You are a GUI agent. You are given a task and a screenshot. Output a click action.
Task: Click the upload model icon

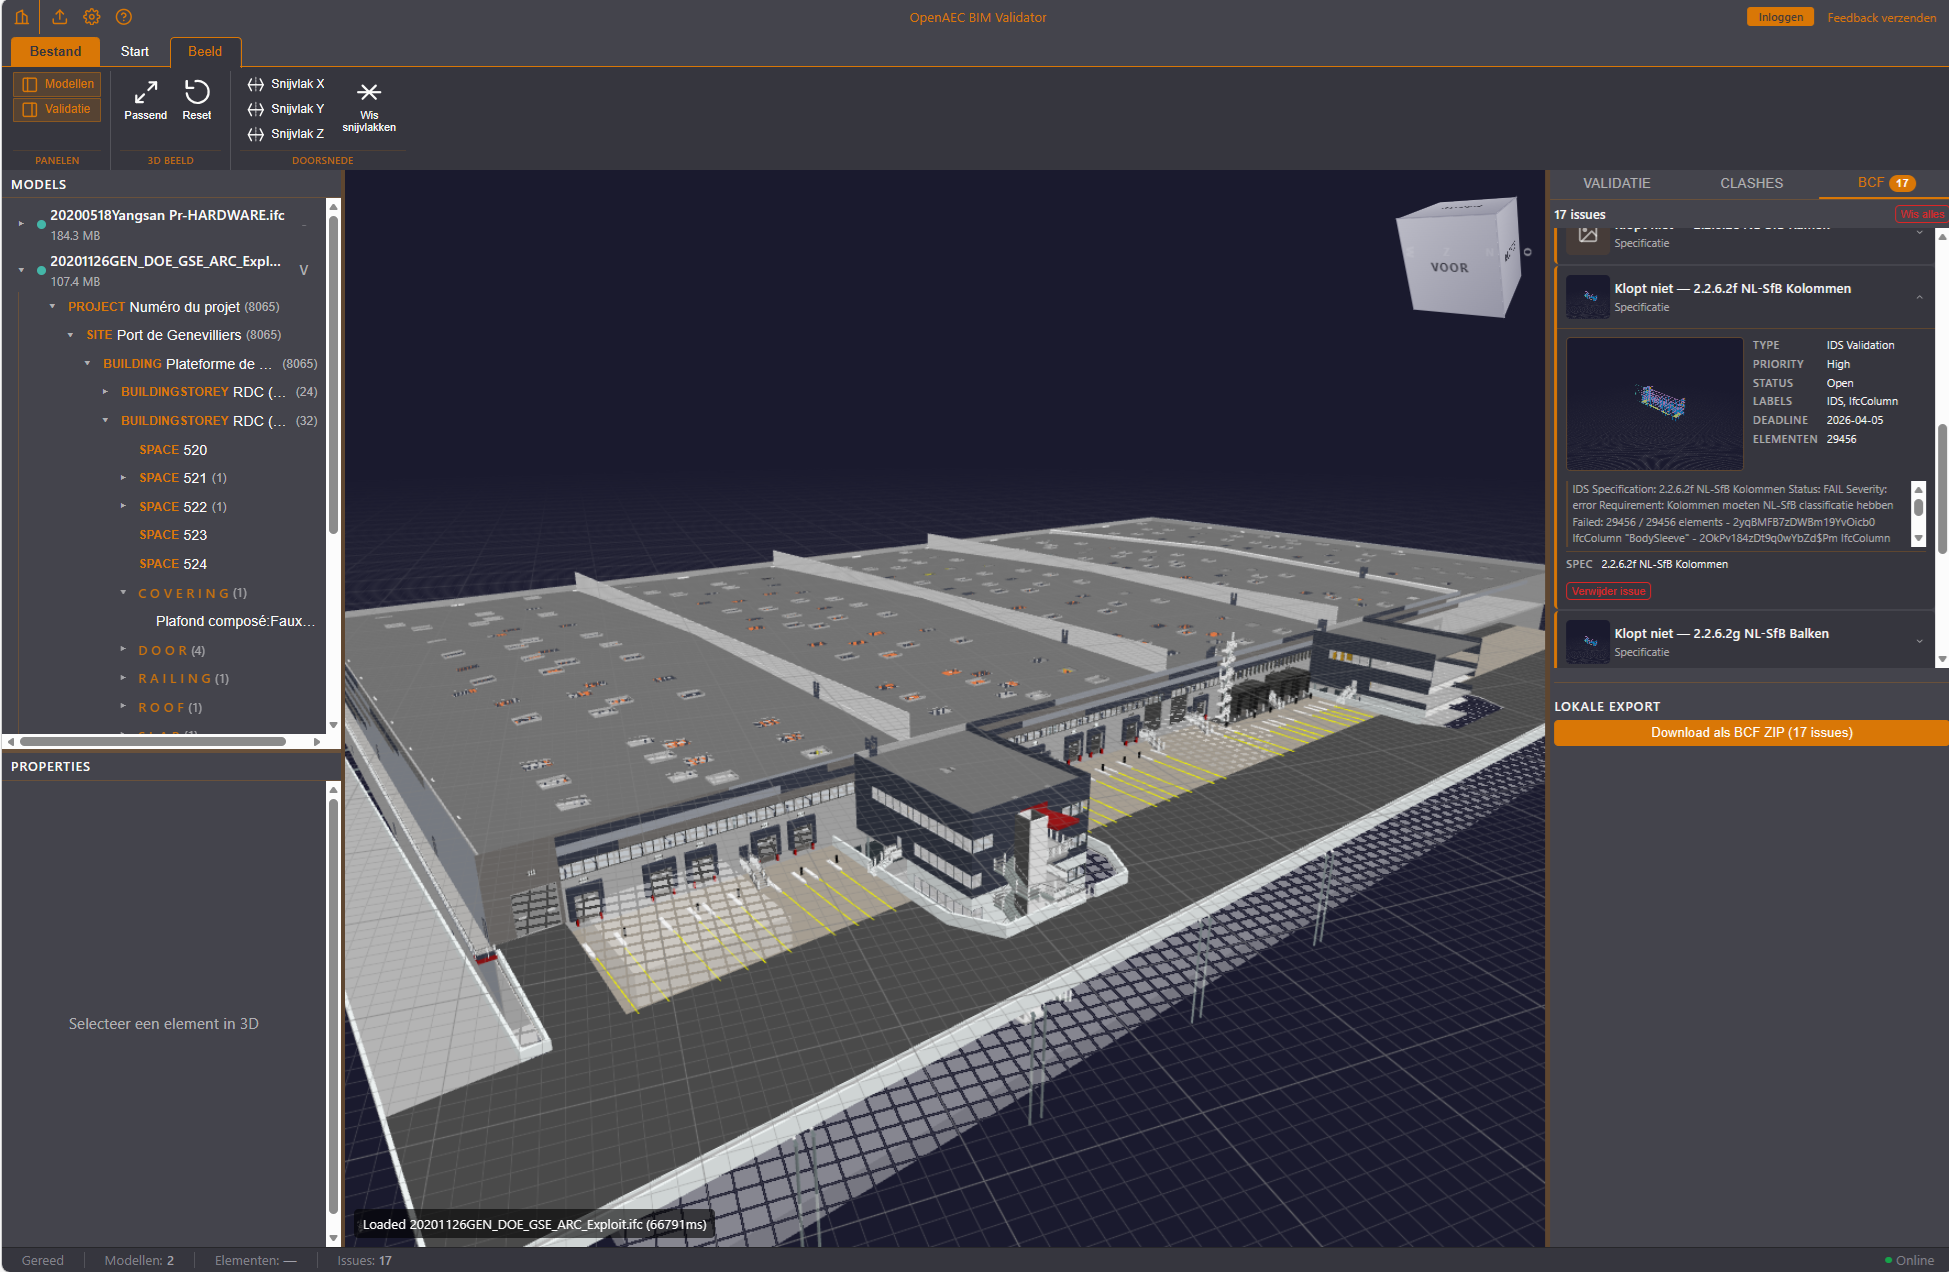point(58,16)
